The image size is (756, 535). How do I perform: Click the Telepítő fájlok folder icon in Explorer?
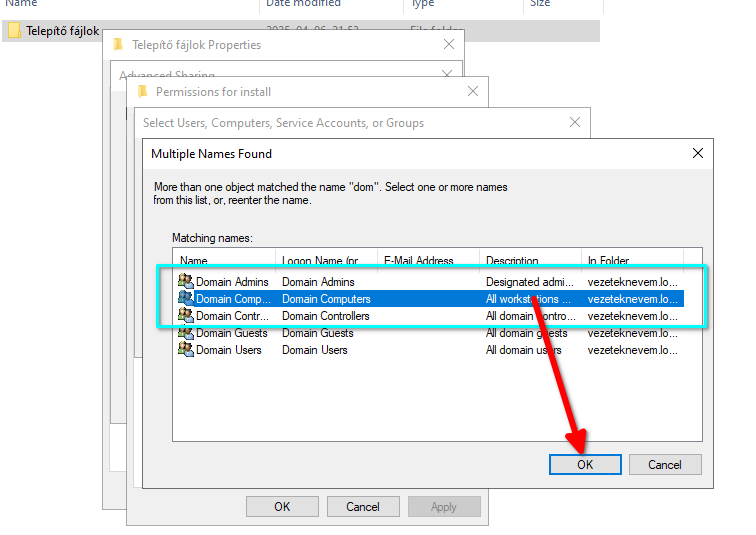14,31
